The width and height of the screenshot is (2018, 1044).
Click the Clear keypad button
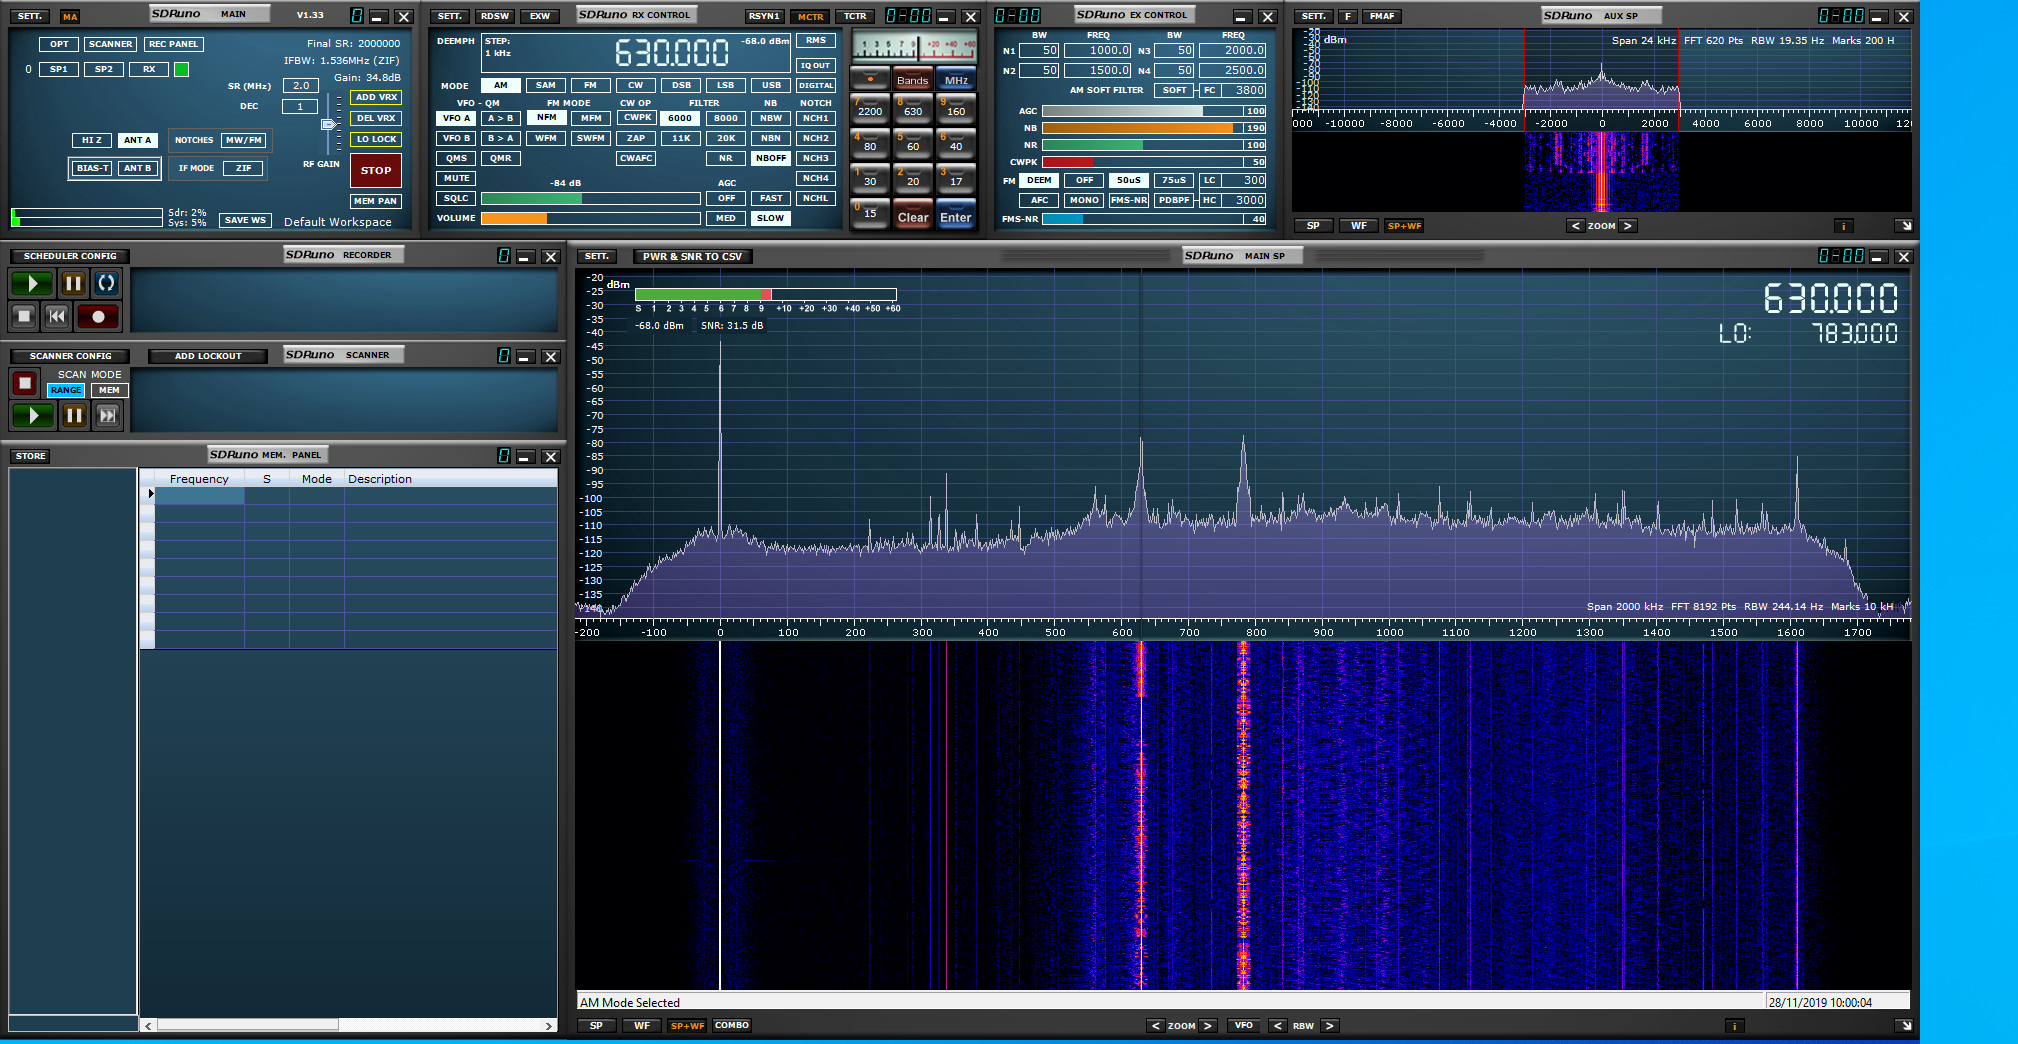(x=913, y=216)
